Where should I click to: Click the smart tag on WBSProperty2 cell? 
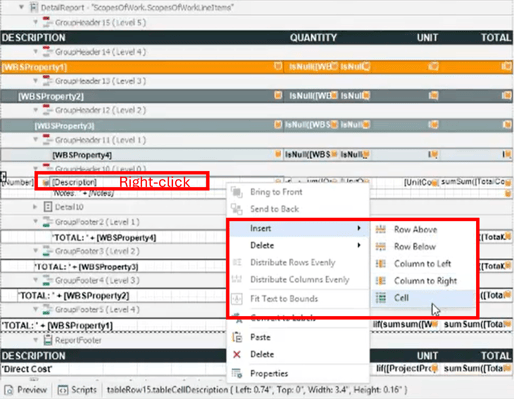pos(277,95)
